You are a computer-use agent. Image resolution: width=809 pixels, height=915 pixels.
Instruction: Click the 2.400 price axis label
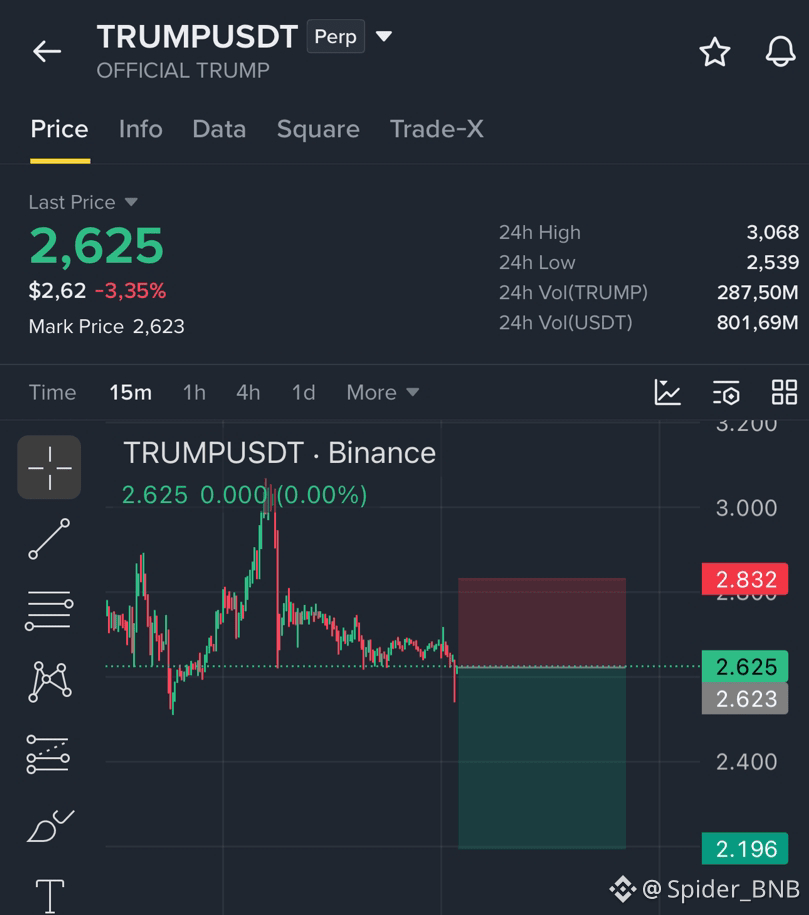(747, 762)
